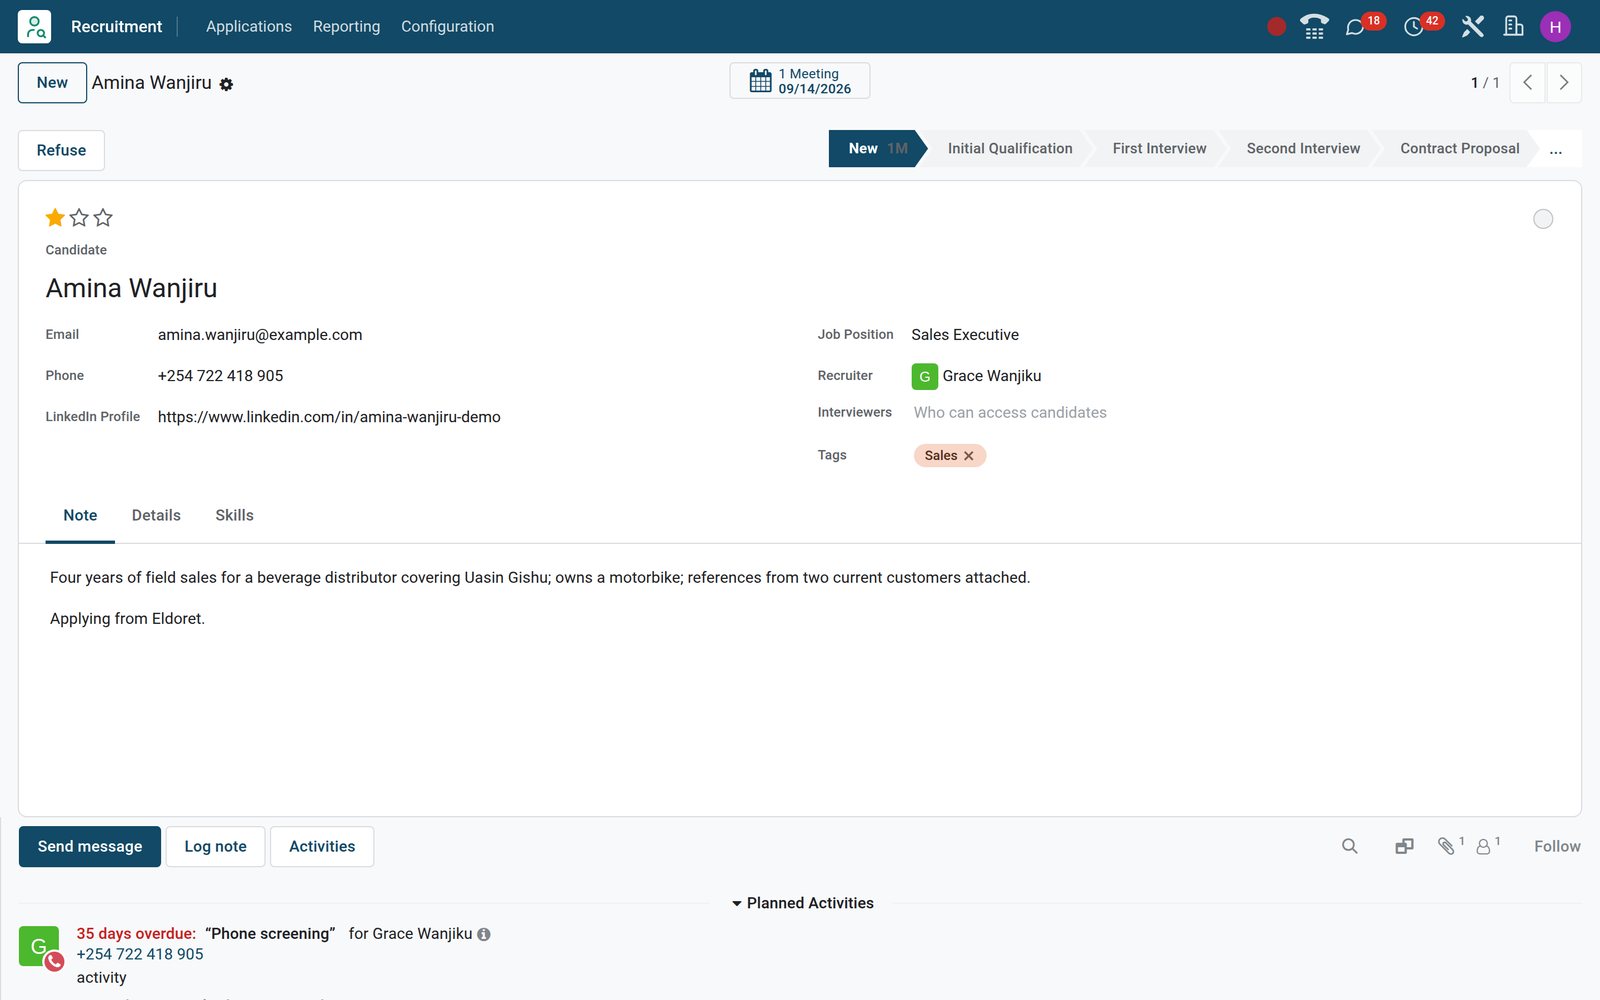Viewport: 1600px width, 1000px height.
Task: Go to the previous record arrow
Action: (x=1527, y=83)
